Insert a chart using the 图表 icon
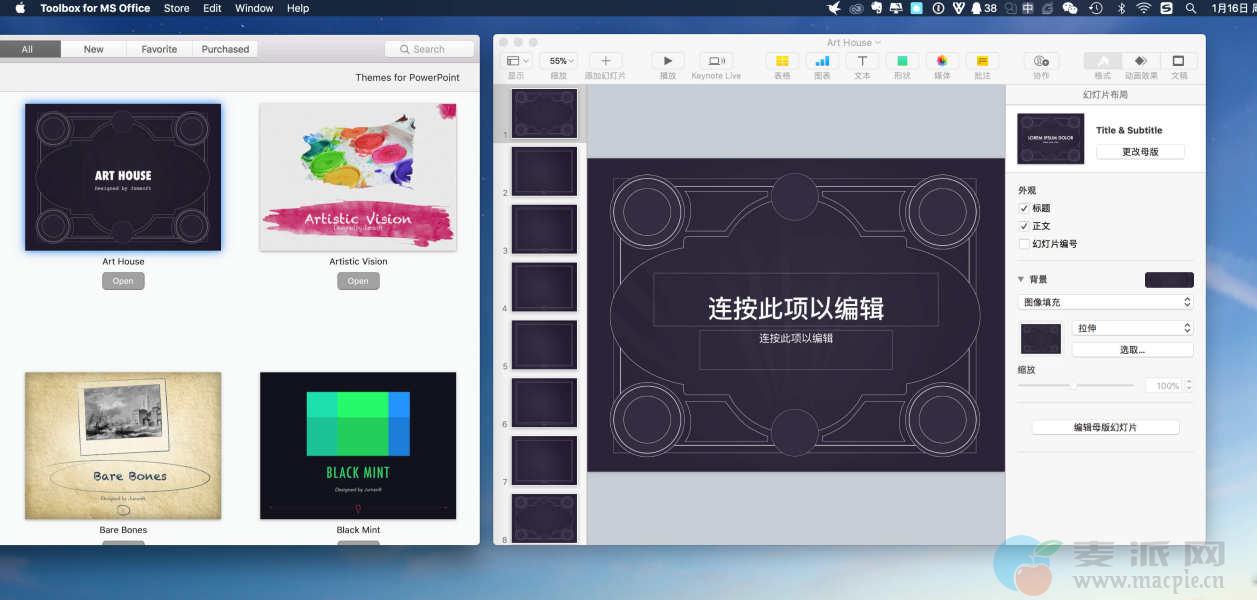This screenshot has width=1257, height=600. (x=822, y=61)
